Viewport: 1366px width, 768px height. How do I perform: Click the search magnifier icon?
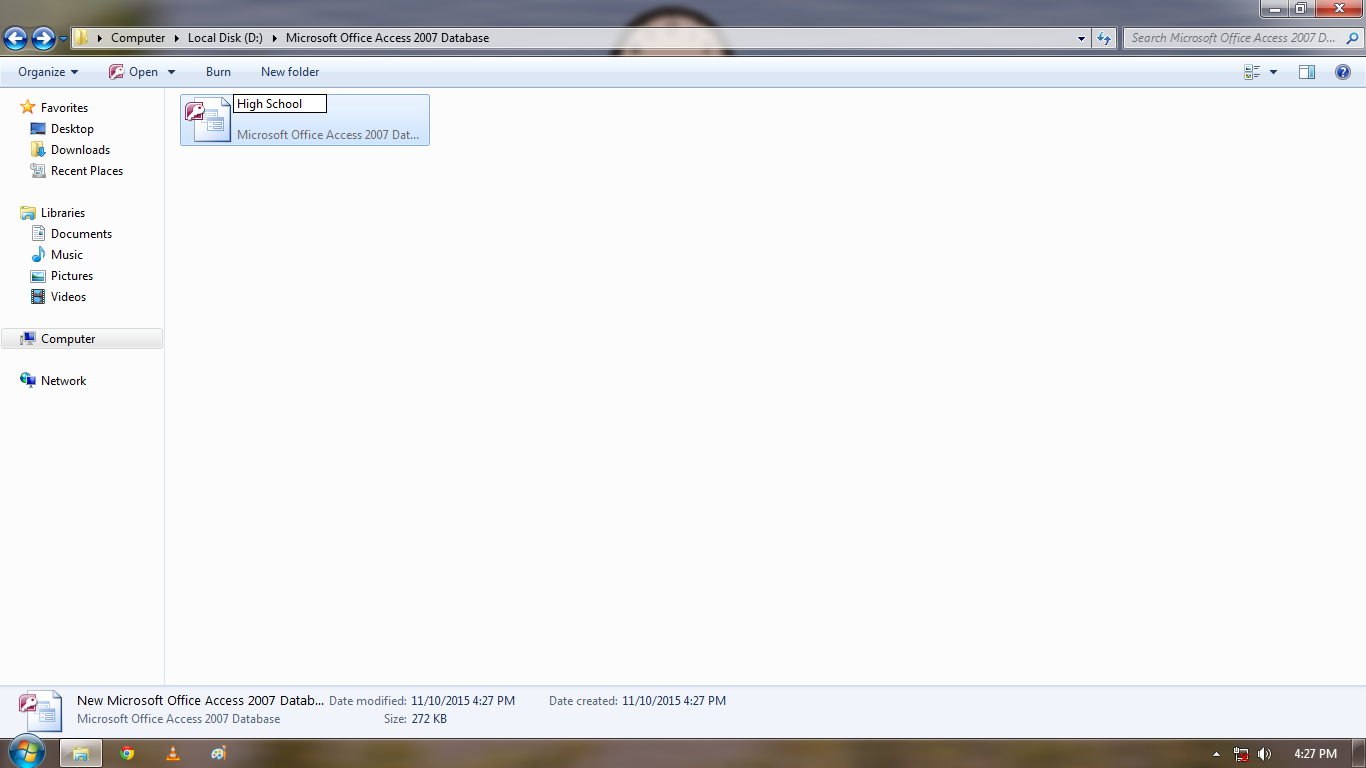[x=1353, y=38]
